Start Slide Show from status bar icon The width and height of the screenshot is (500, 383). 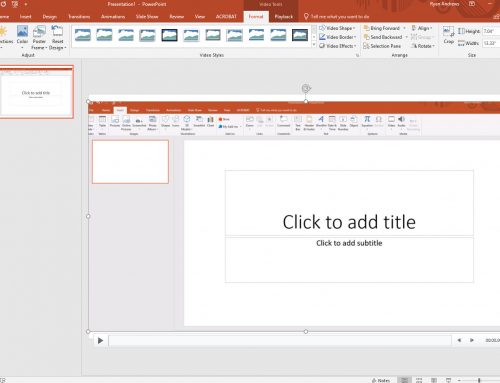448,380
